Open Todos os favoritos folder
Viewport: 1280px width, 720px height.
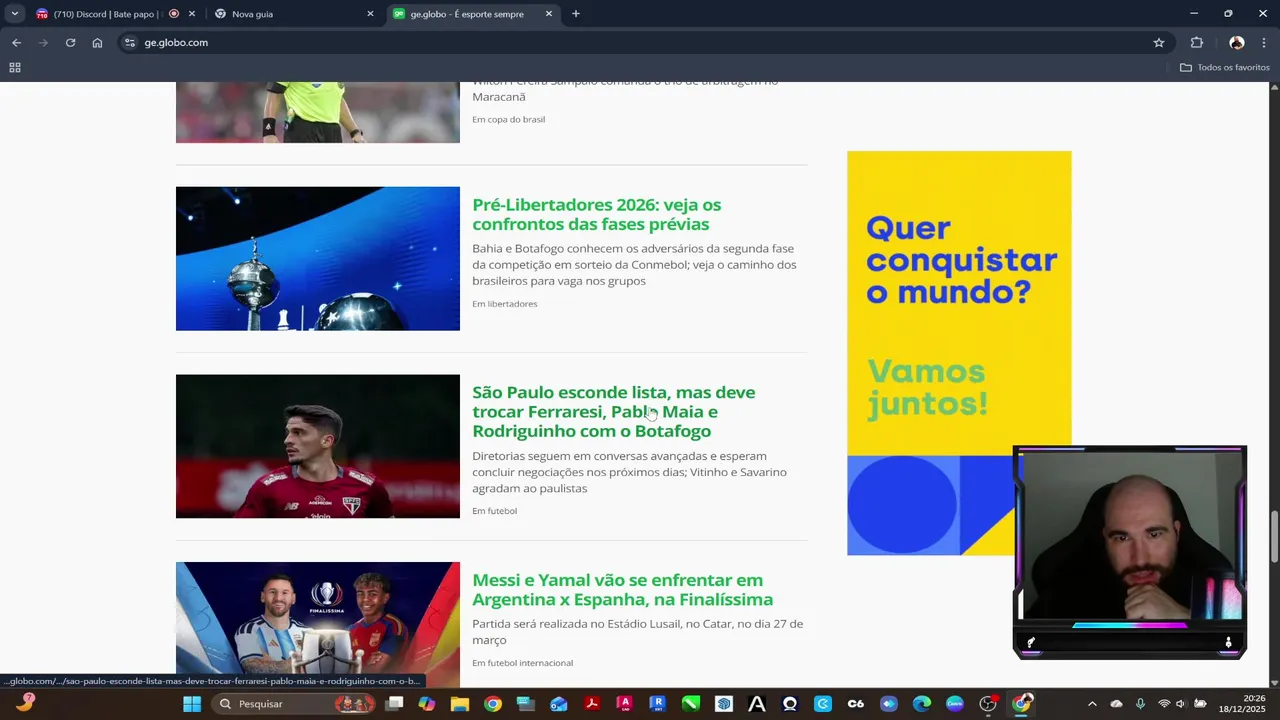(x=1225, y=67)
